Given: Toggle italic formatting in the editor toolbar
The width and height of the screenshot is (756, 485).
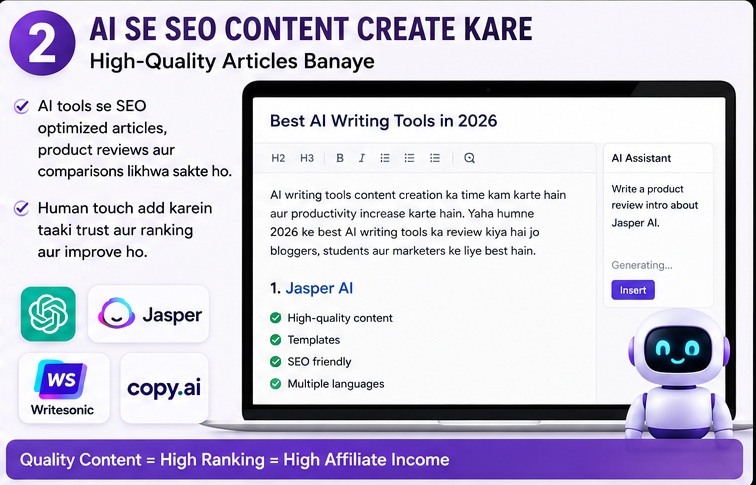Looking at the screenshot, I should 362,158.
